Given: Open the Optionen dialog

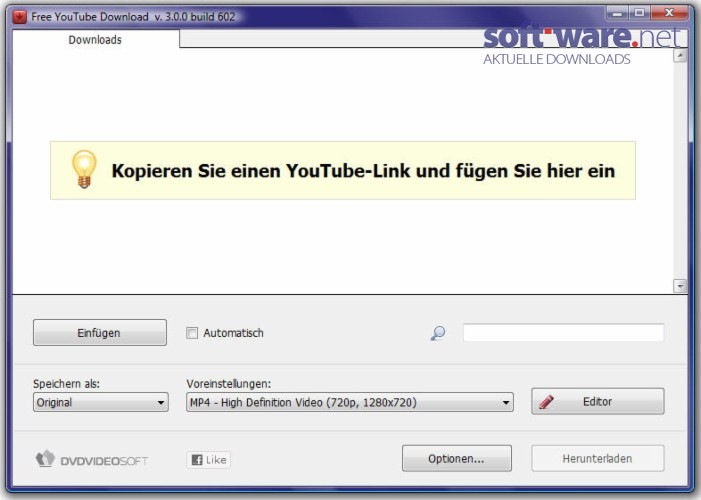Looking at the screenshot, I should pyautogui.click(x=456, y=458).
